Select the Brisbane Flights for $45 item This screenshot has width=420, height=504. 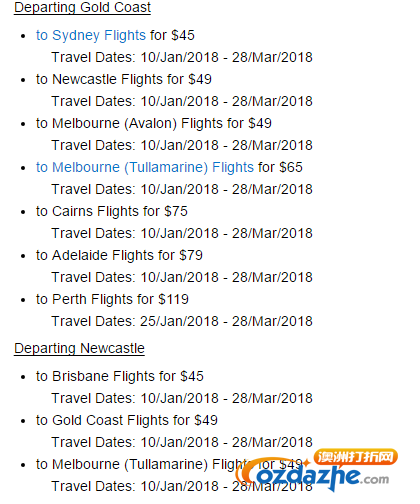point(120,376)
